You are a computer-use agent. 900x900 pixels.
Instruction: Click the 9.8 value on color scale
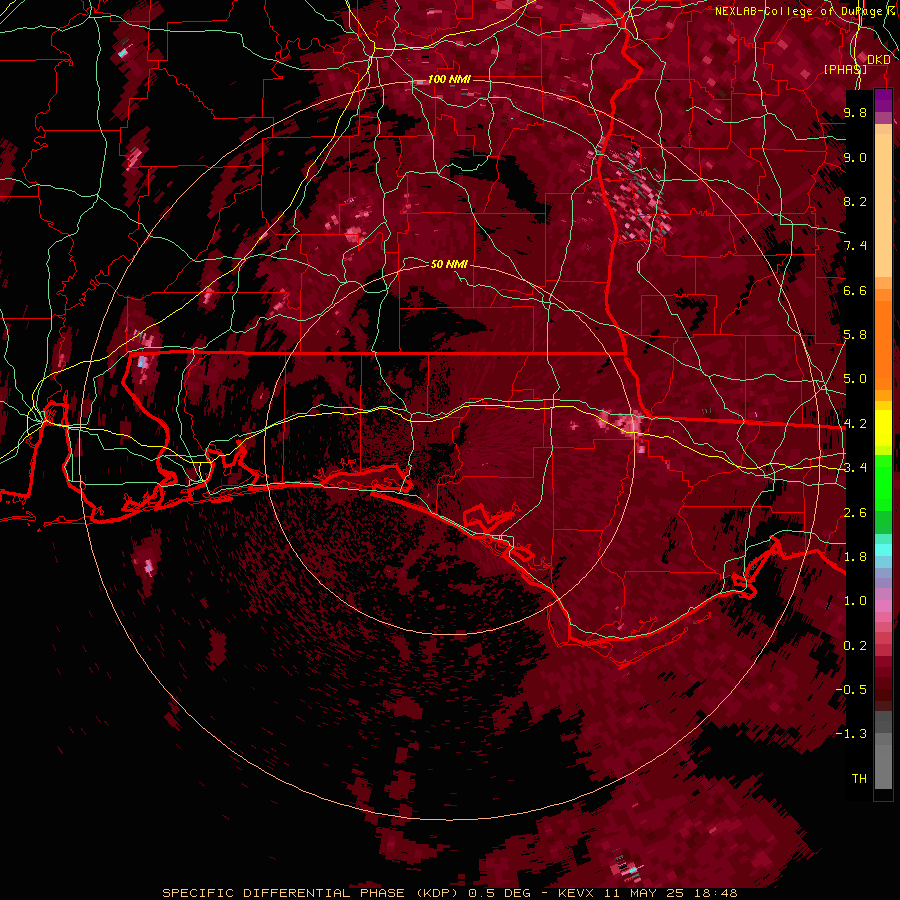coord(855,112)
